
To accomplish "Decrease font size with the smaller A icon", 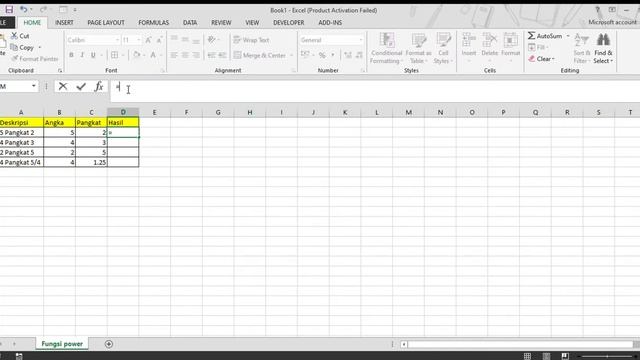I will 159,40.
